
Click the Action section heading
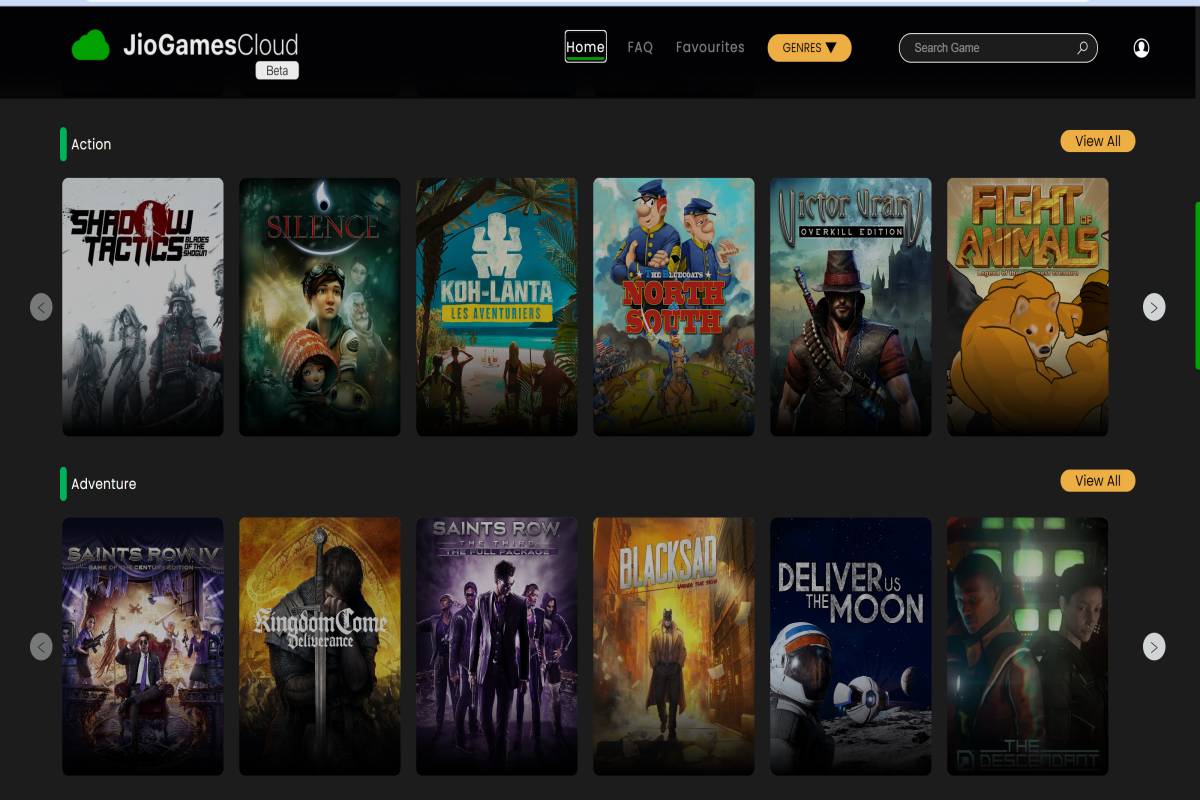pos(91,144)
